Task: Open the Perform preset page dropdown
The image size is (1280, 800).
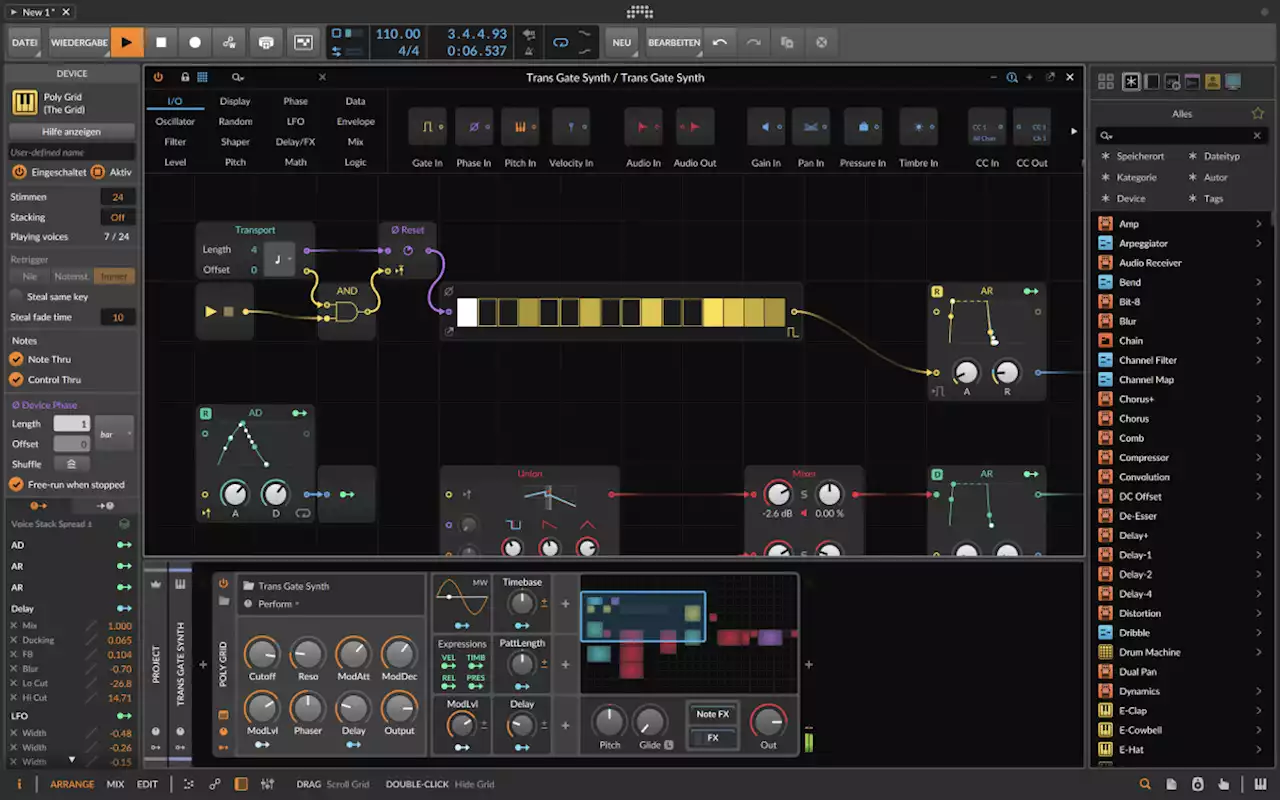Action: coord(279,604)
